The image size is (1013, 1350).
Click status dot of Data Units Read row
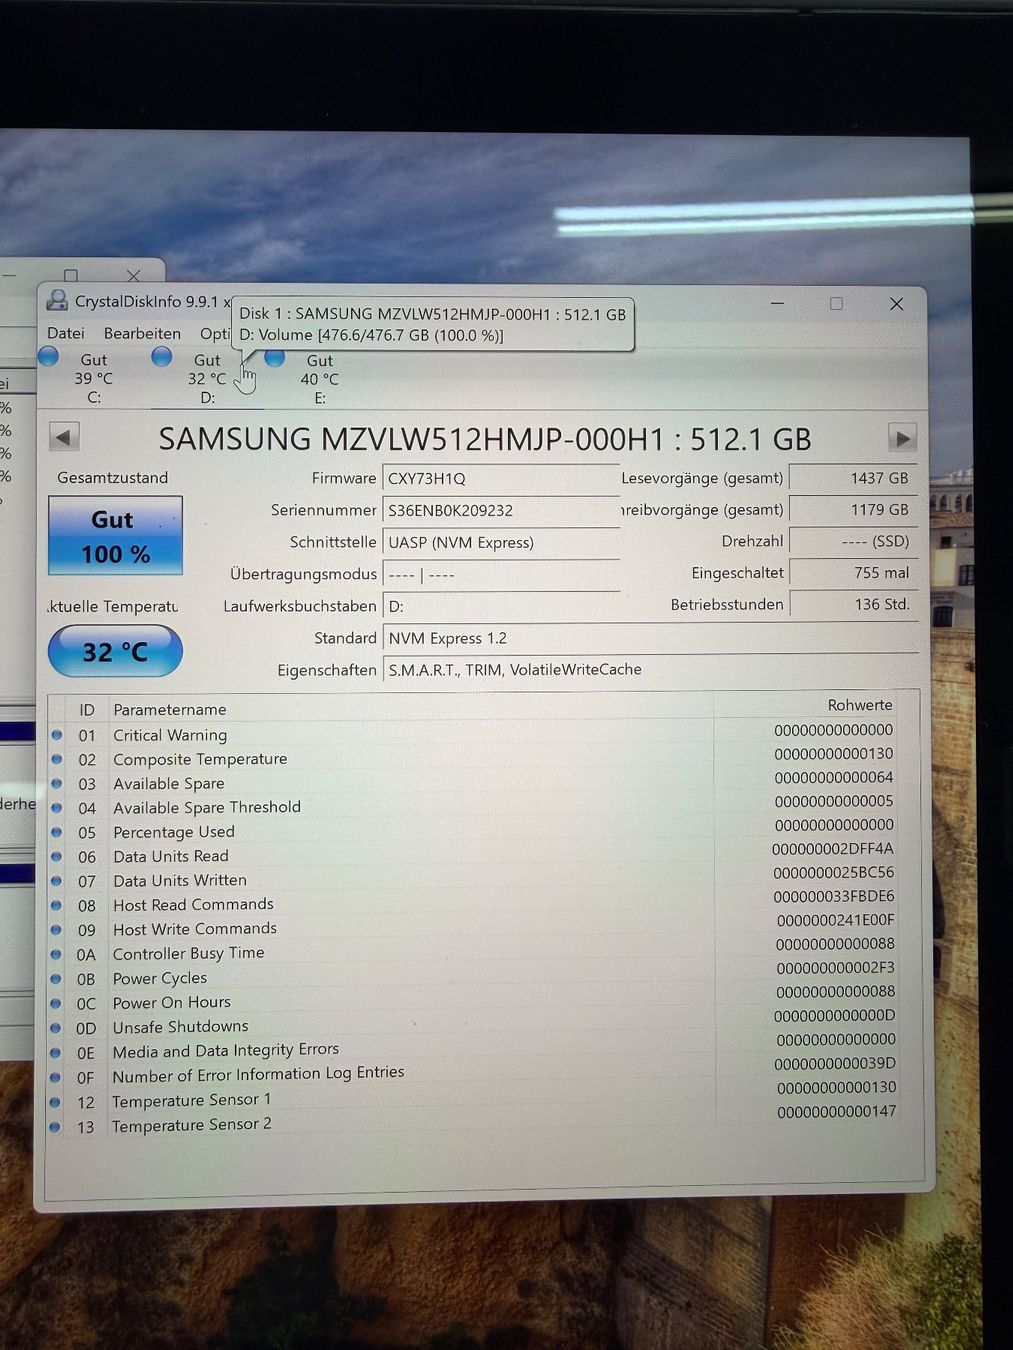tap(57, 857)
